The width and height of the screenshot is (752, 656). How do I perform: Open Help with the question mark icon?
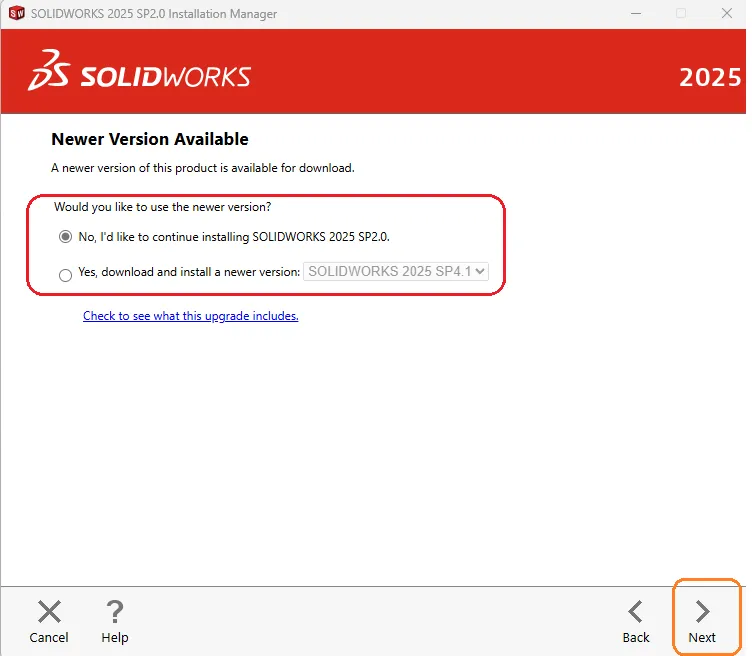(x=115, y=612)
